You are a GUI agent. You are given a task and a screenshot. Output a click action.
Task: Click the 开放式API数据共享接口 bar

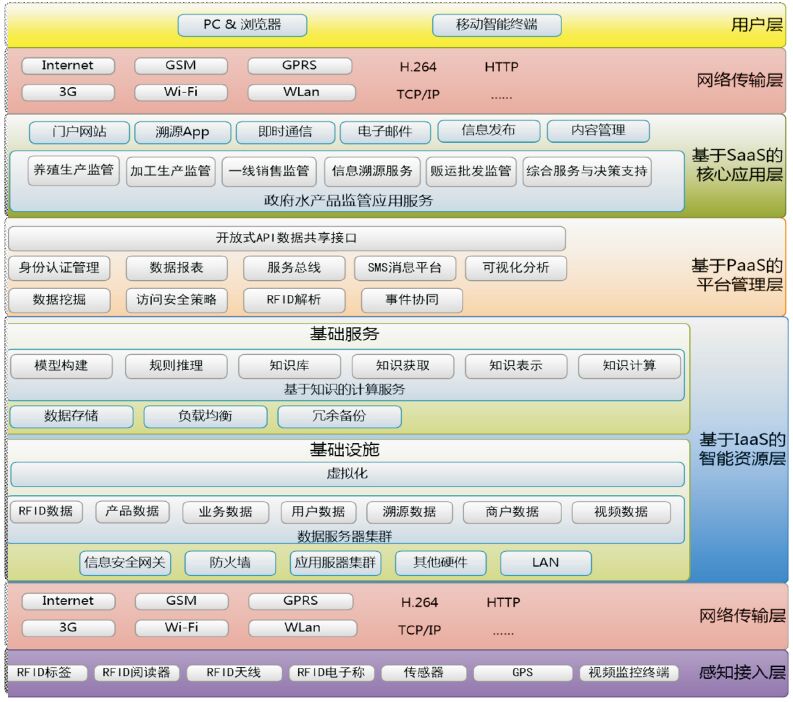point(286,238)
